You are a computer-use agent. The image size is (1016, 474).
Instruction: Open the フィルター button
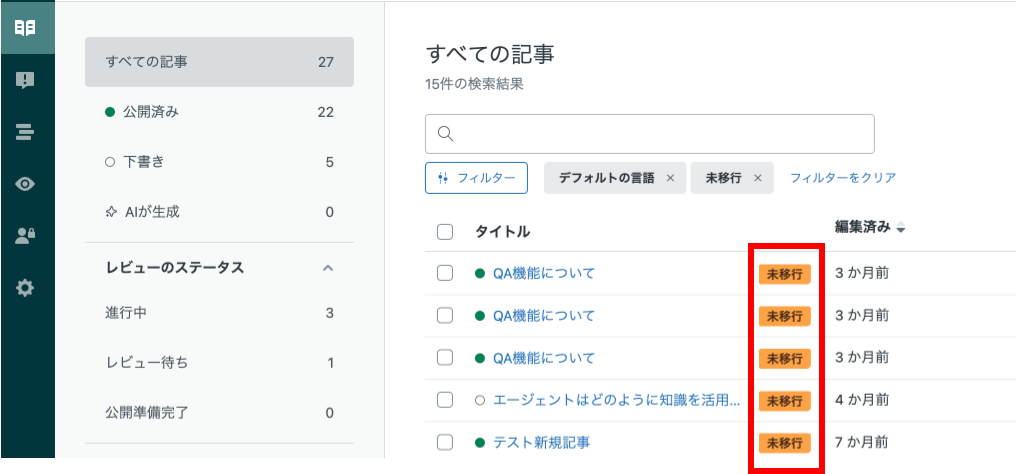click(x=476, y=178)
